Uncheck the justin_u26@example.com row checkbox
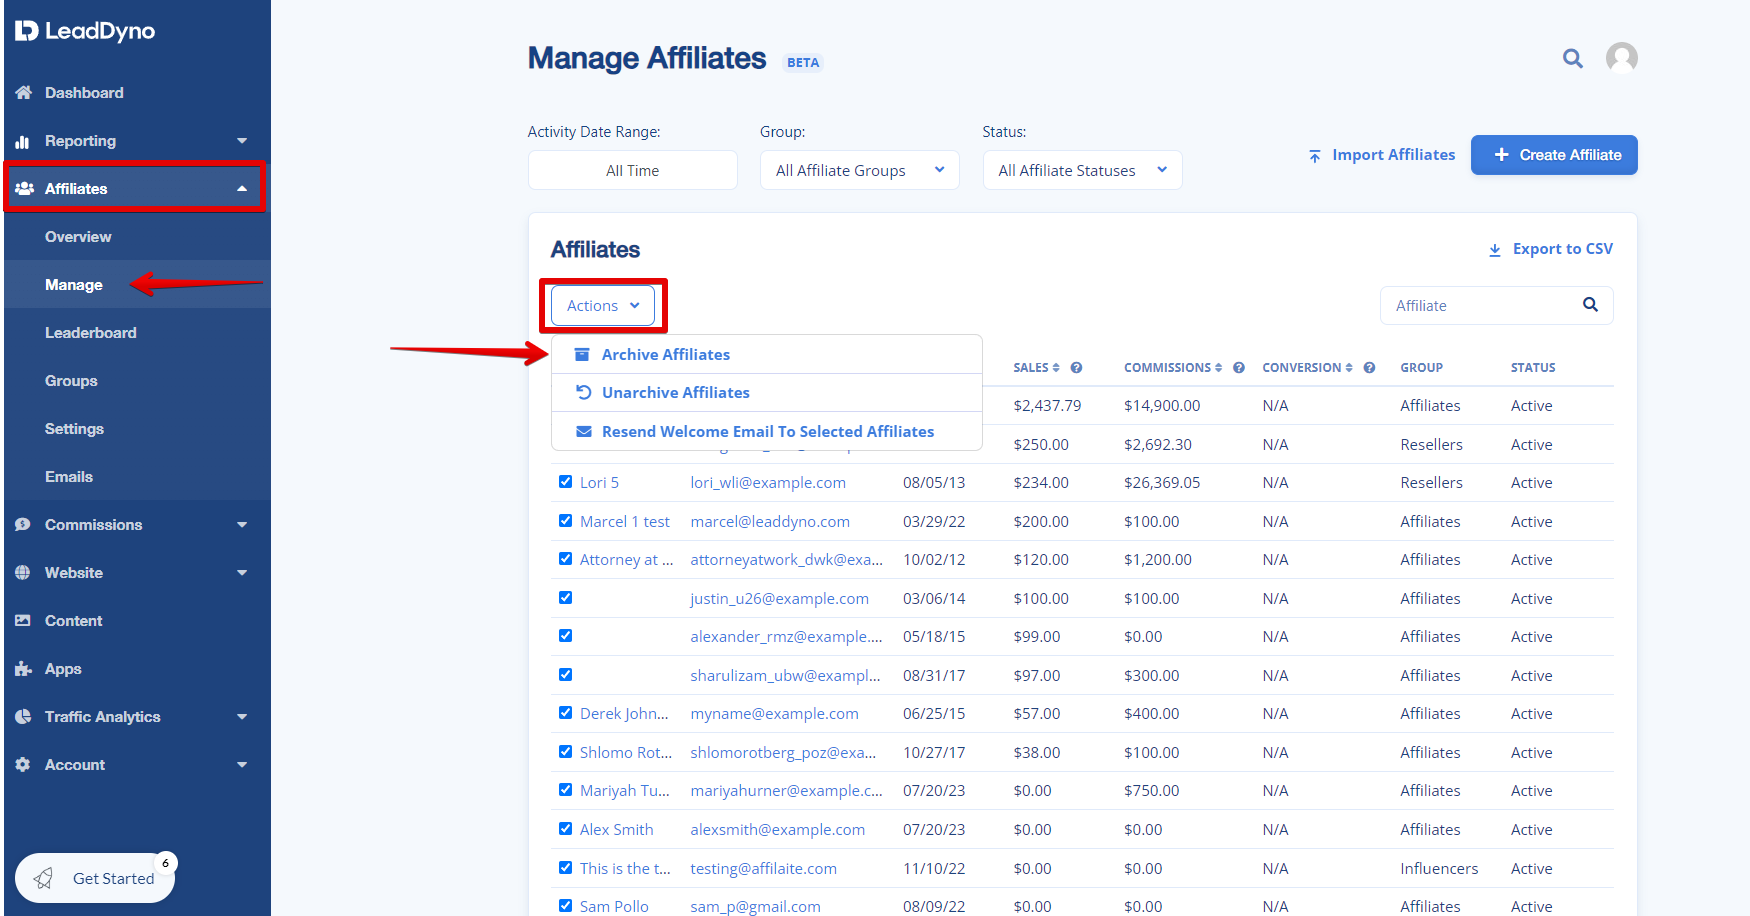The width and height of the screenshot is (1750, 916). 565,598
